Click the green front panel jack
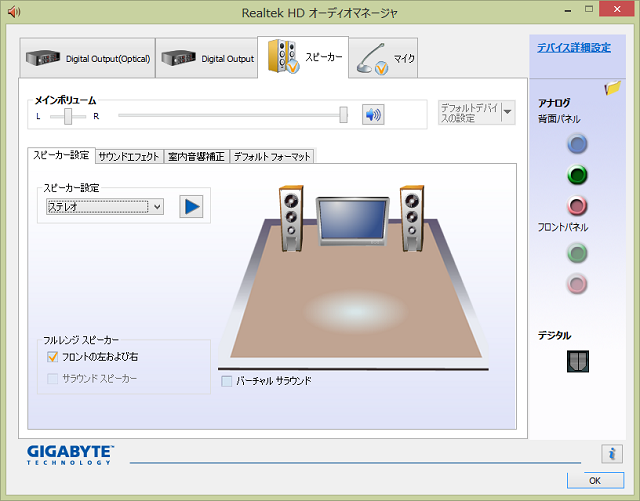This screenshot has height=501, width=640. point(577,253)
